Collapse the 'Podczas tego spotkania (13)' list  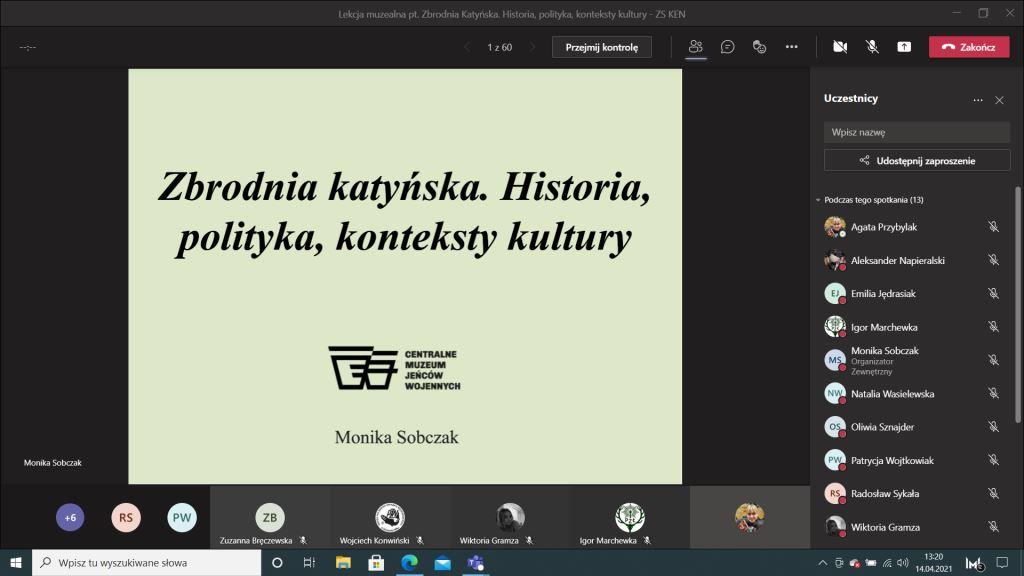pyautogui.click(x=818, y=200)
